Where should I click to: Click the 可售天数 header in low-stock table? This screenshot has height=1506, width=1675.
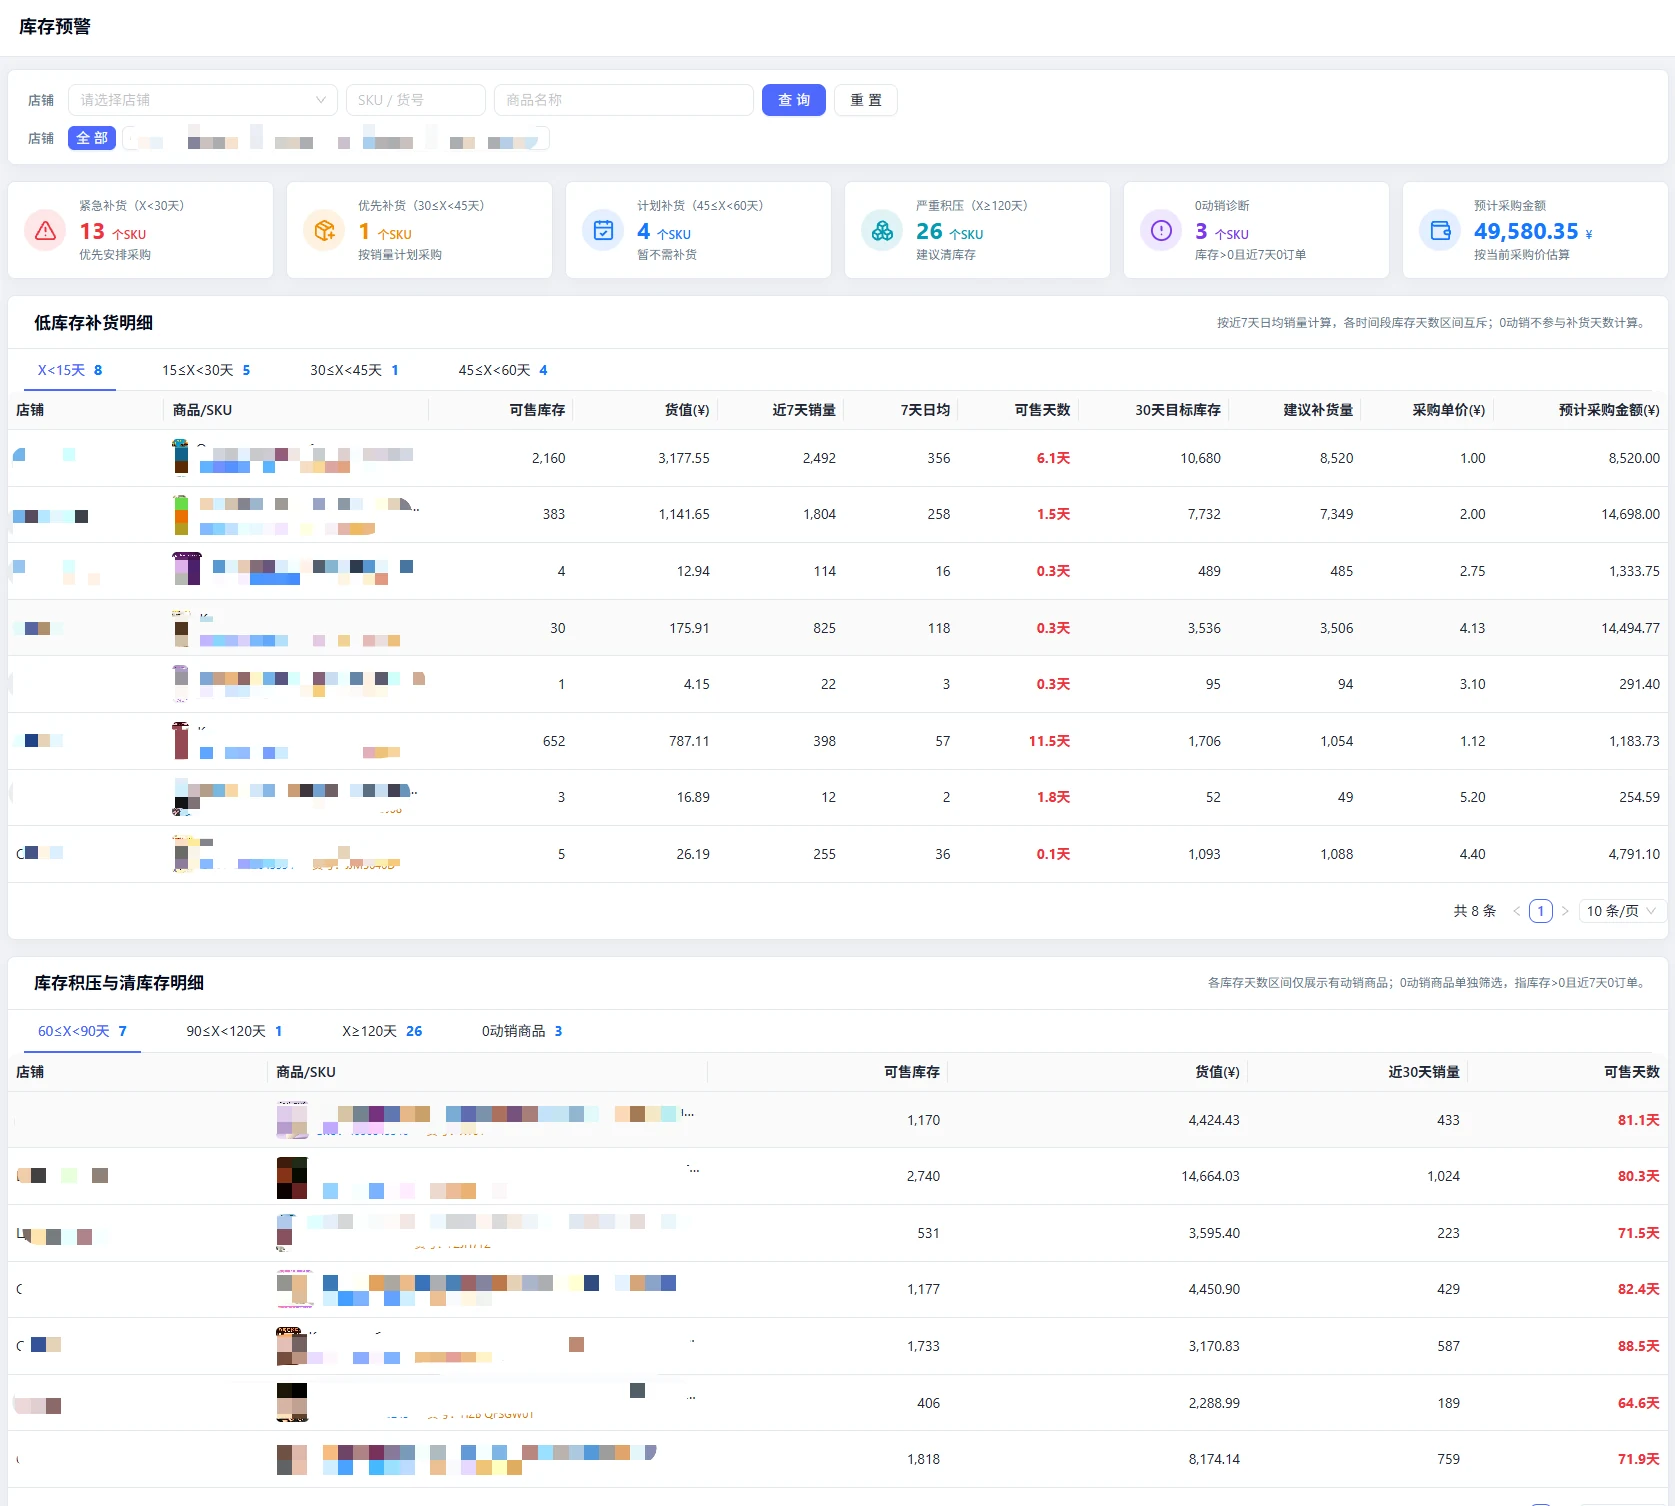tap(1042, 410)
